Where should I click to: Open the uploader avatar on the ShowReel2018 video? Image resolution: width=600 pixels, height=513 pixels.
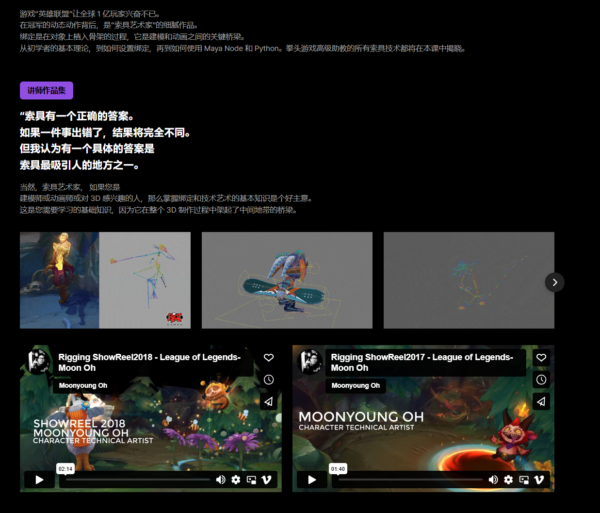click(38, 362)
